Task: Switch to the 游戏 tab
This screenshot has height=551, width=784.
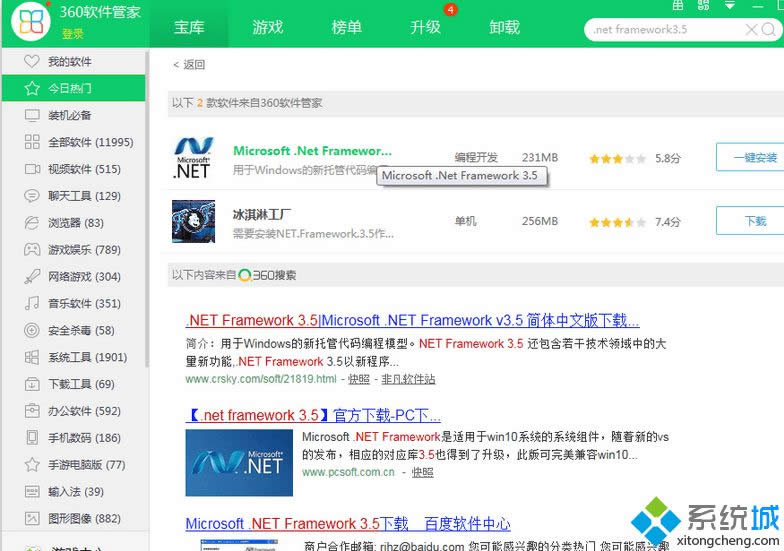Action: click(x=267, y=27)
